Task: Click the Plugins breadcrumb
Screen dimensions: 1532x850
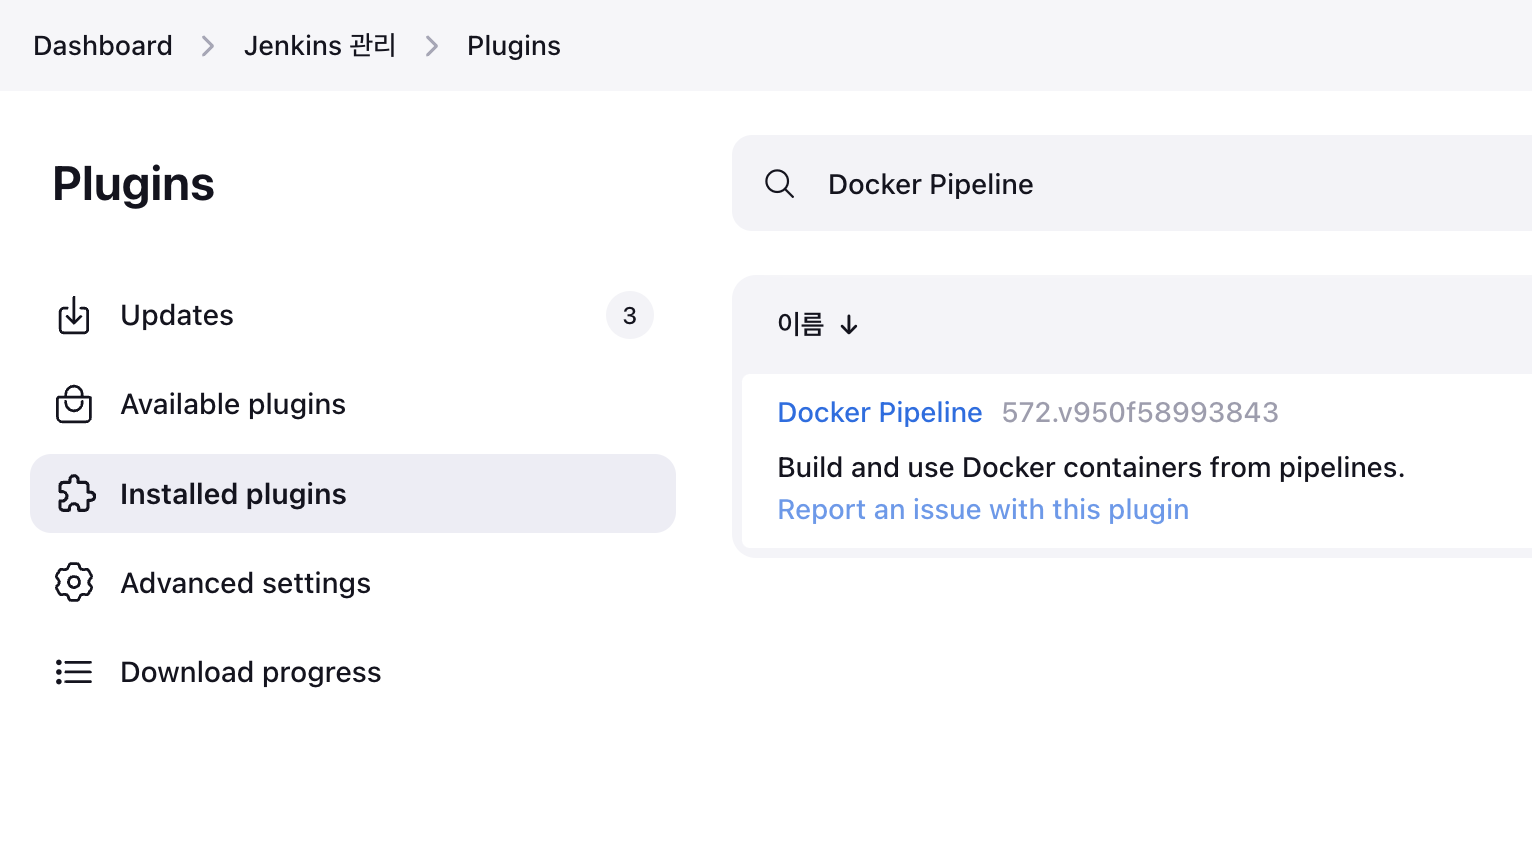Action: (514, 46)
